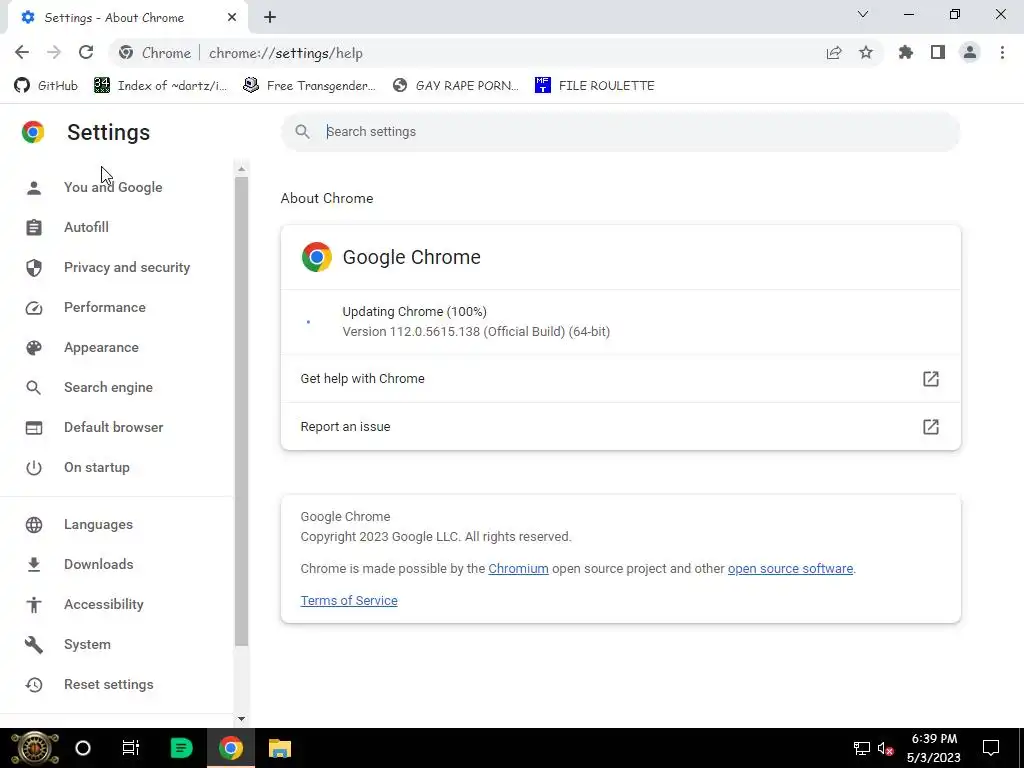
Task: Click the Performance gauge icon
Action: [x=34, y=308]
